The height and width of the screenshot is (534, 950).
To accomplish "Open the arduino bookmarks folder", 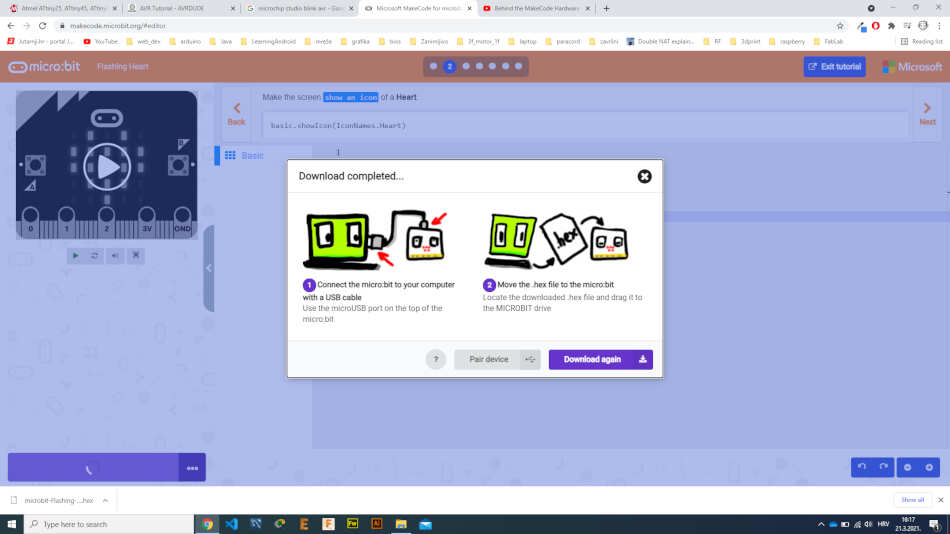I will click(185, 42).
